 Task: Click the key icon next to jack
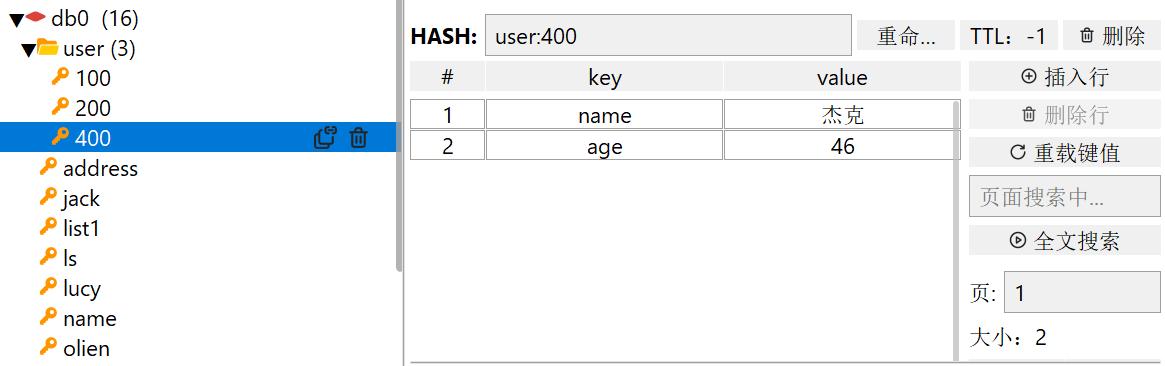pos(48,197)
